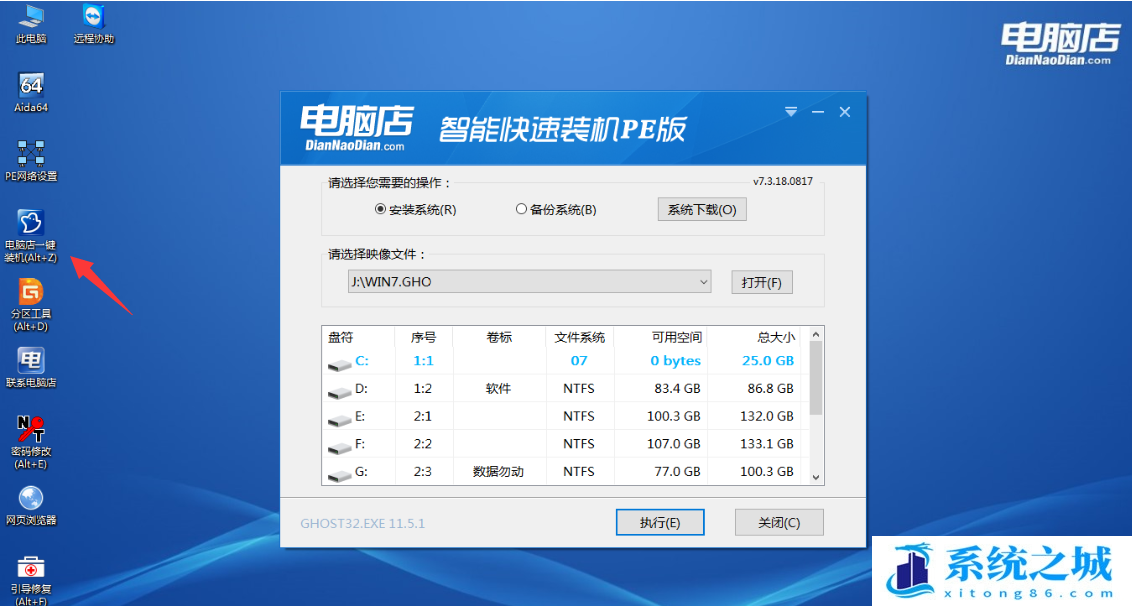Click the 打开(F) button
This screenshot has height=606, width=1132.
762,282
